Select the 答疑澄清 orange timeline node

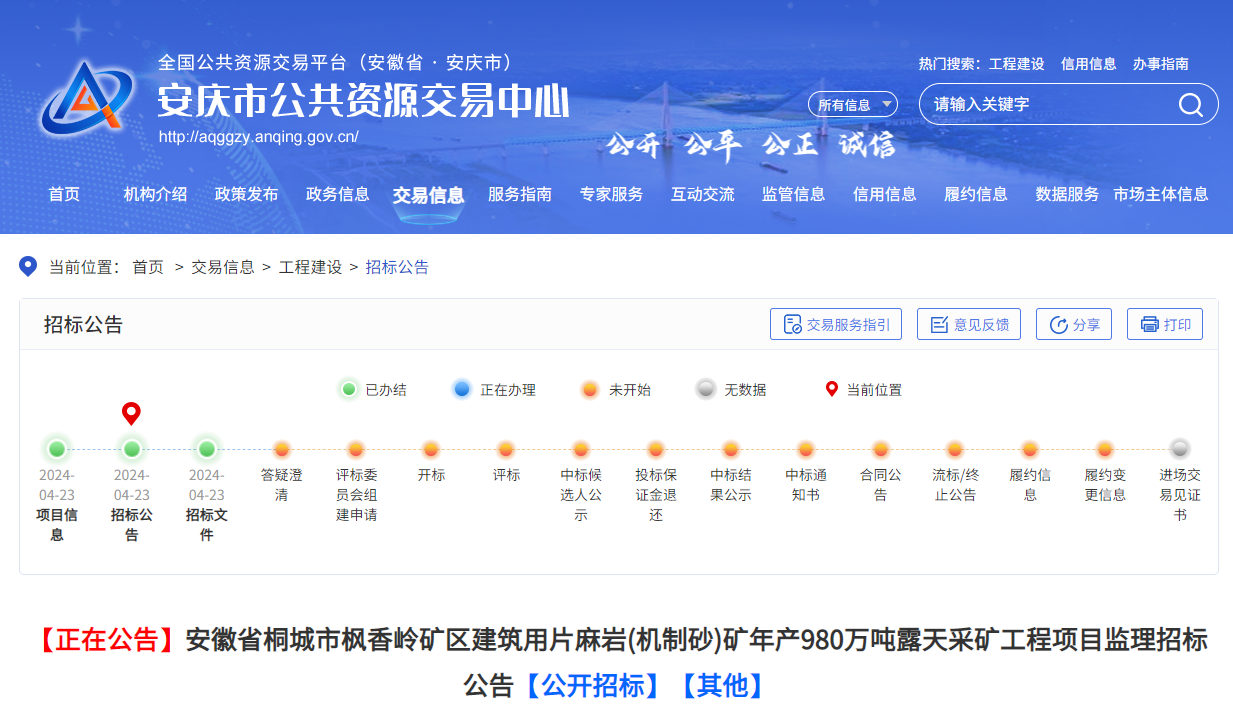281,449
